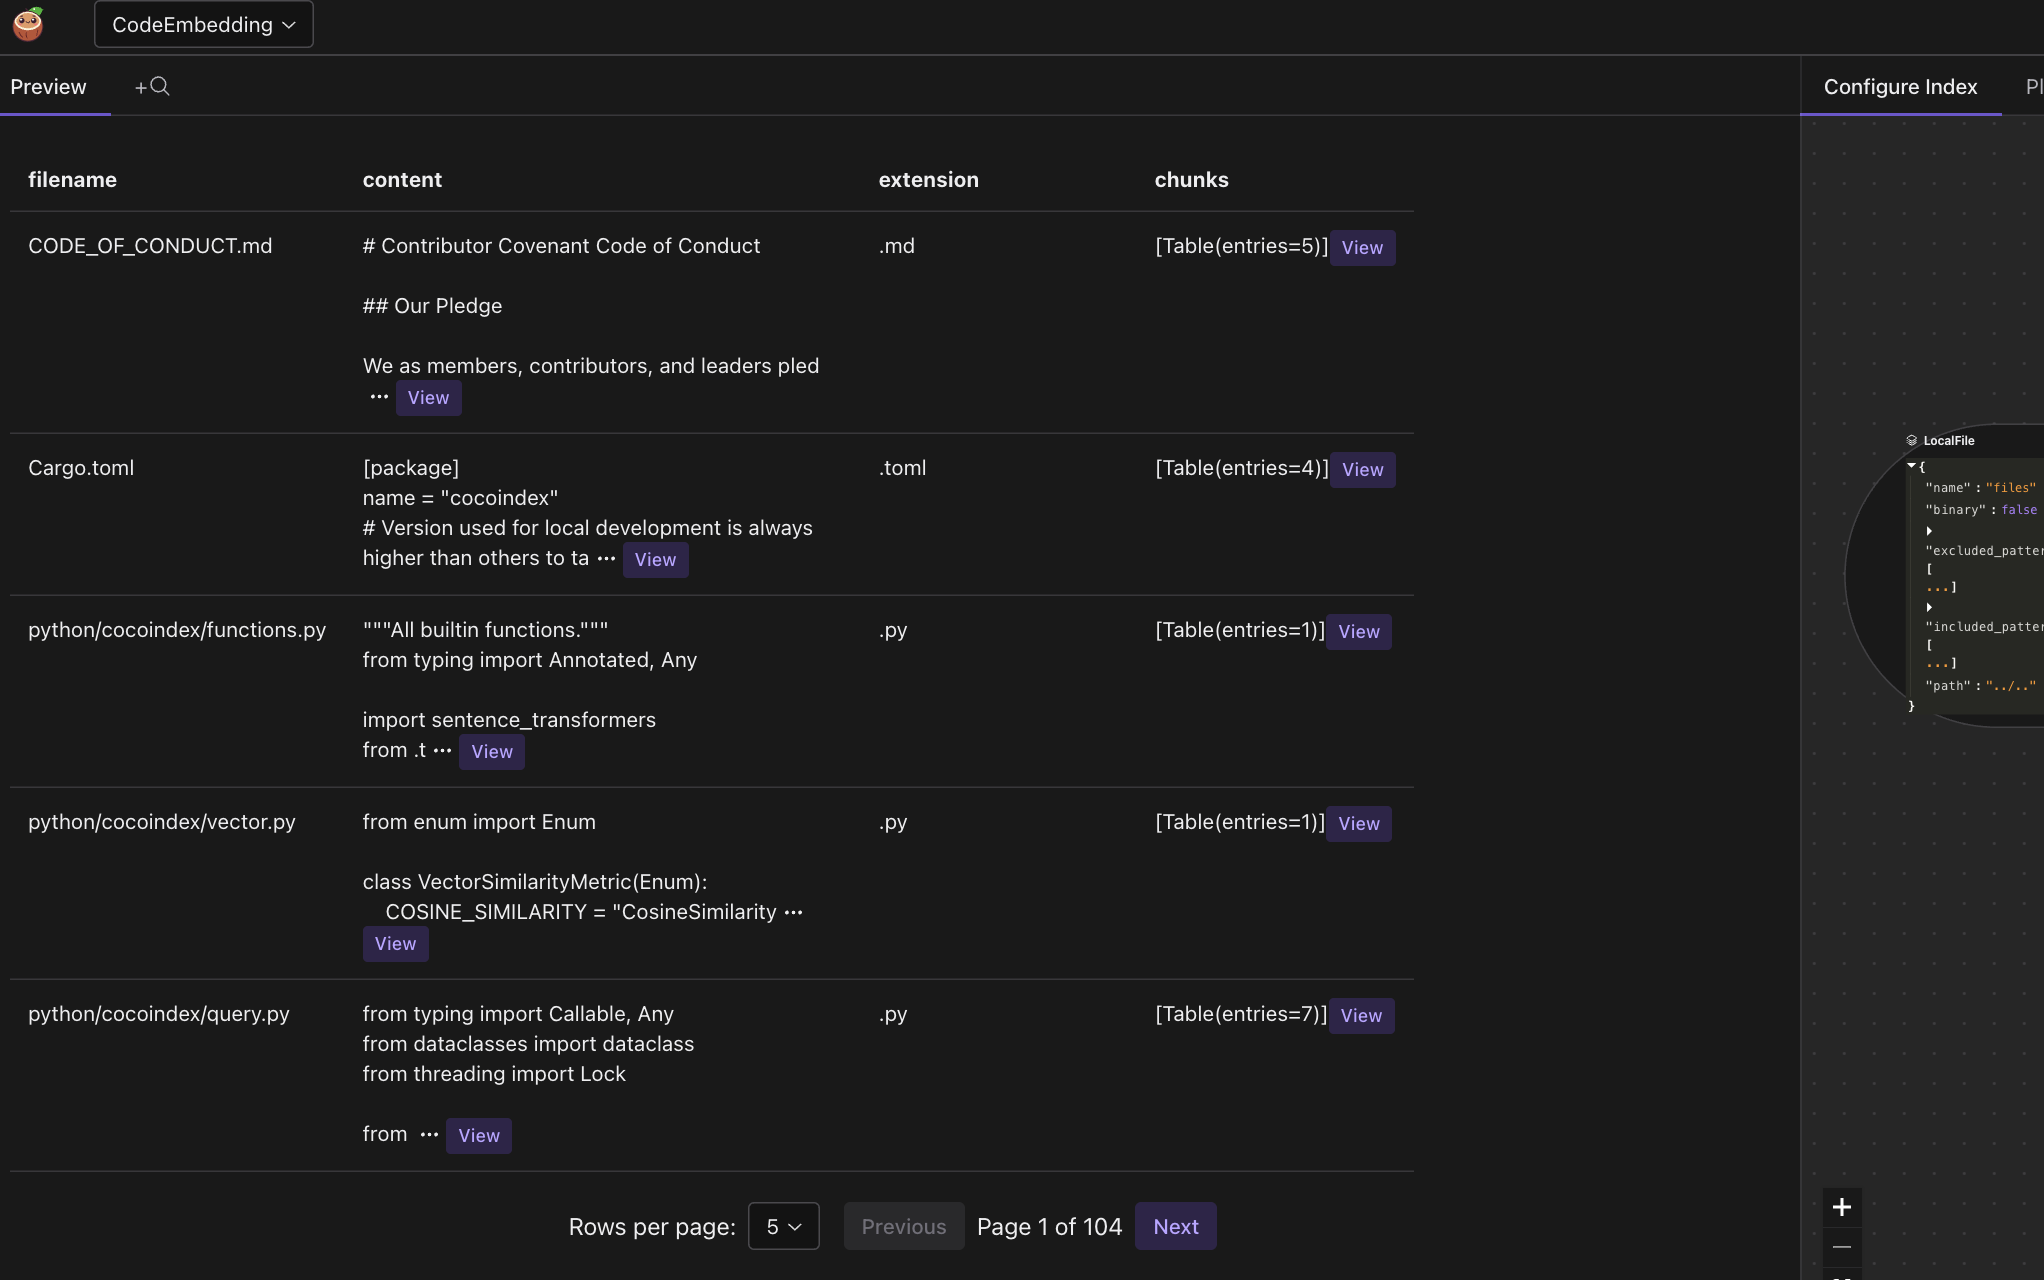Switch to the Preview tab
This screenshot has width=2044, height=1280.
click(47, 84)
